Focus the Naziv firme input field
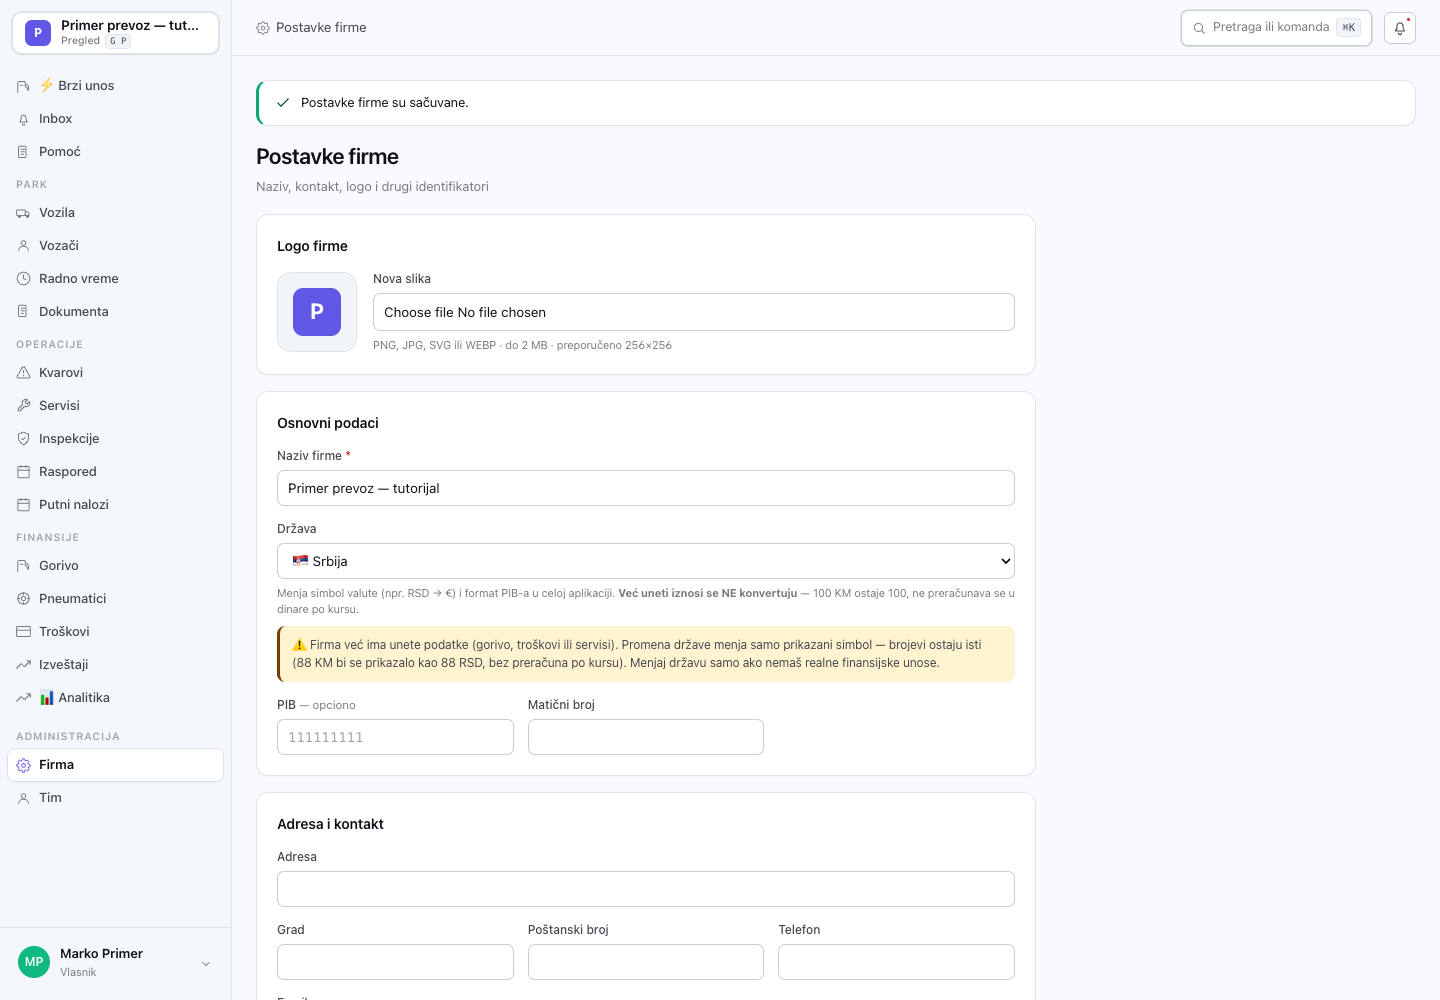The width and height of the screenshot is (1440, 1000). 646,488
